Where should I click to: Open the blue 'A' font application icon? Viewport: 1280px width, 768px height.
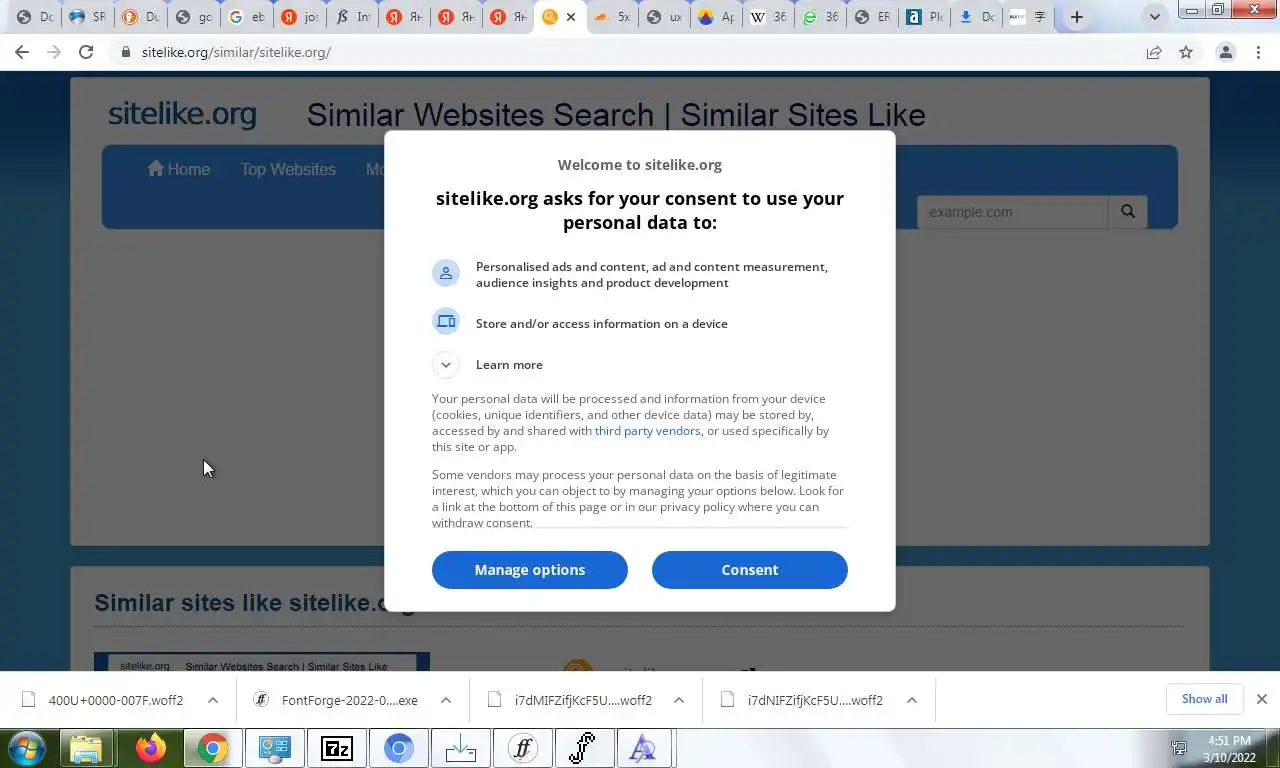(643, 748)
